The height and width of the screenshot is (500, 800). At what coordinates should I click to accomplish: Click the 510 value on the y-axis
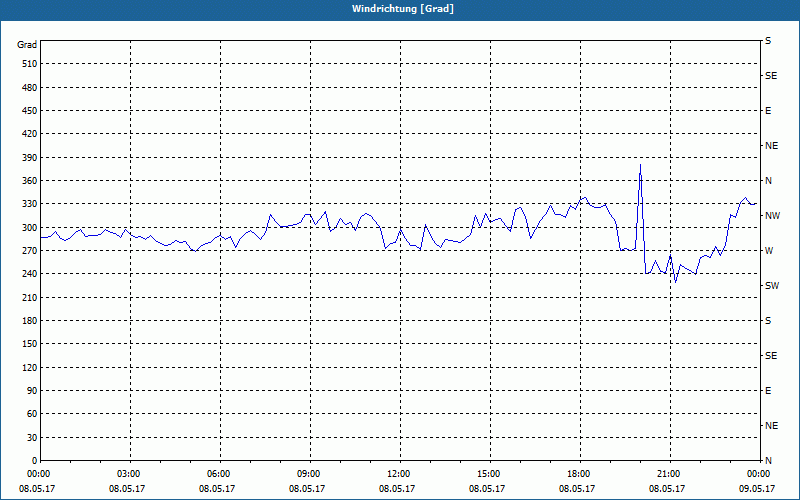tap(30, 64)
